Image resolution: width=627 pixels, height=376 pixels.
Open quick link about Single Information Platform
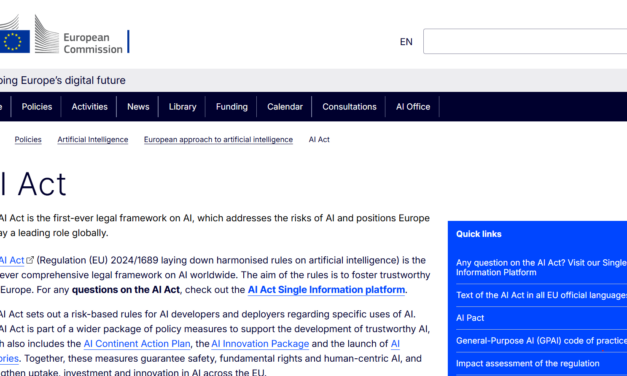pos(541,268)
